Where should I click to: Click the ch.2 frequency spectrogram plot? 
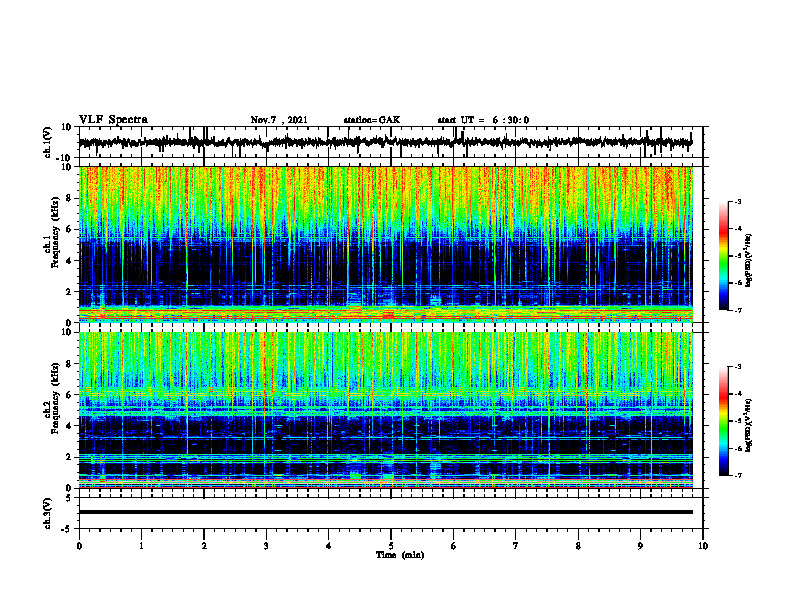coord(386,410)
